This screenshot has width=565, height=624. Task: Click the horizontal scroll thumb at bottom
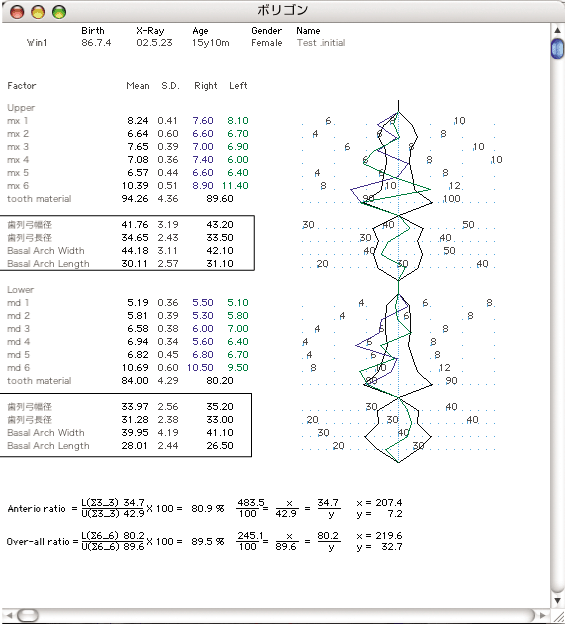[28, 615]
